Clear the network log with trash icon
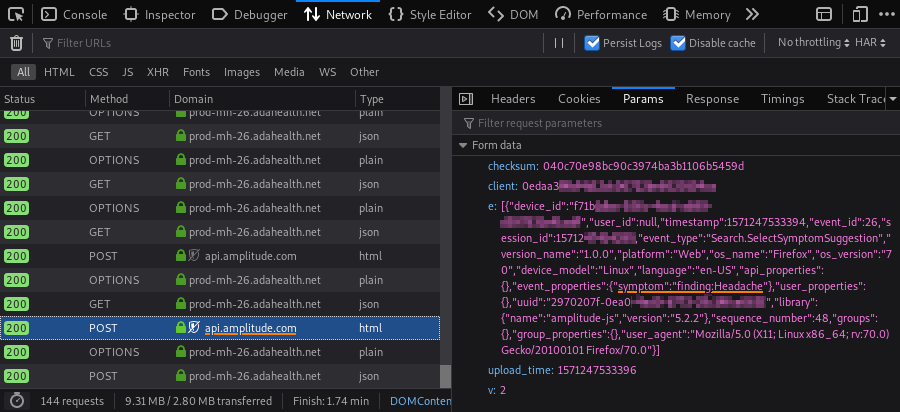 click(x=16, y=43)
